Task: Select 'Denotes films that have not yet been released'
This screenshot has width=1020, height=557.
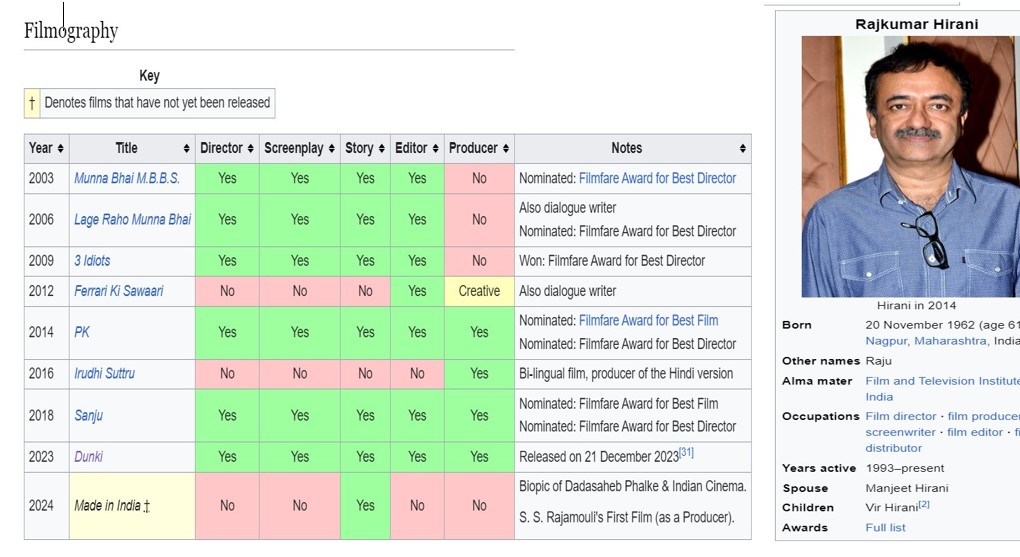Action: point(157,103)
